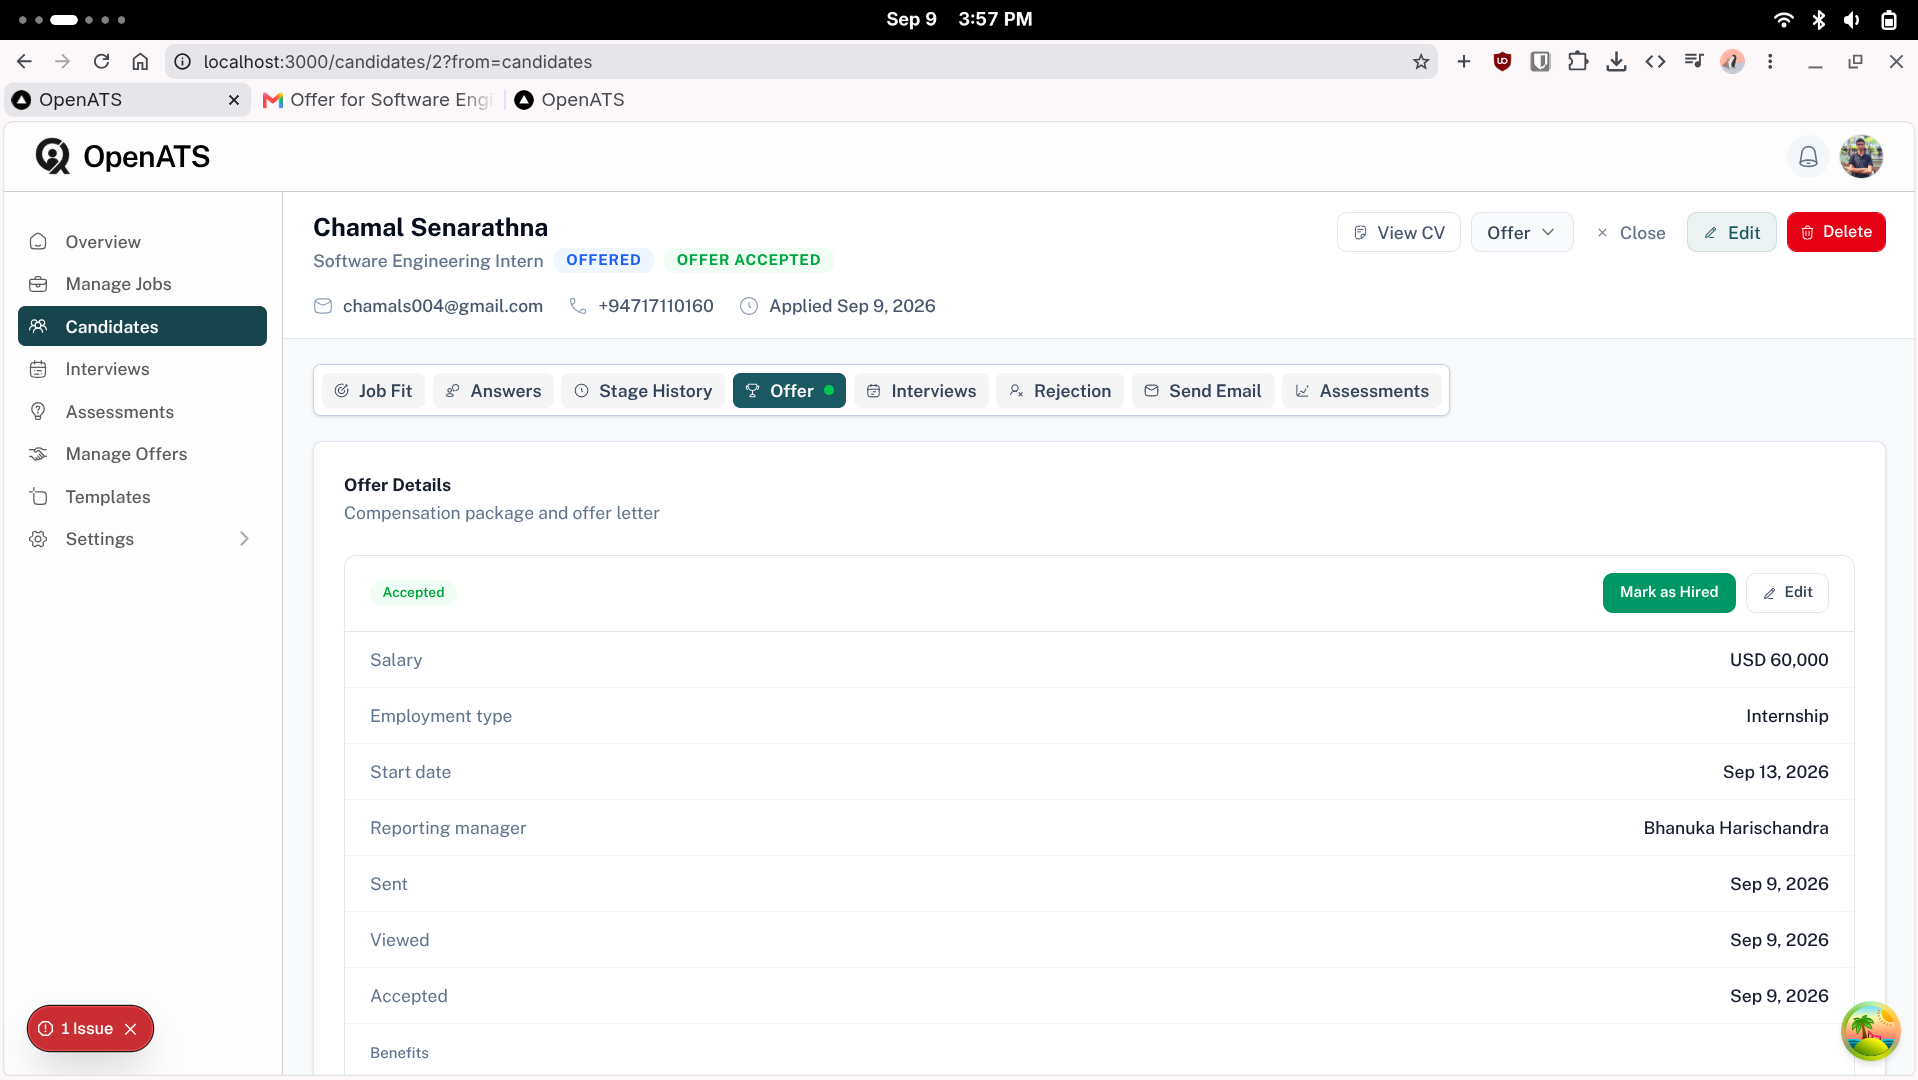Click the Mark as Hired button
The image size is (1918, 1080).
click(x=1669, y=593)
